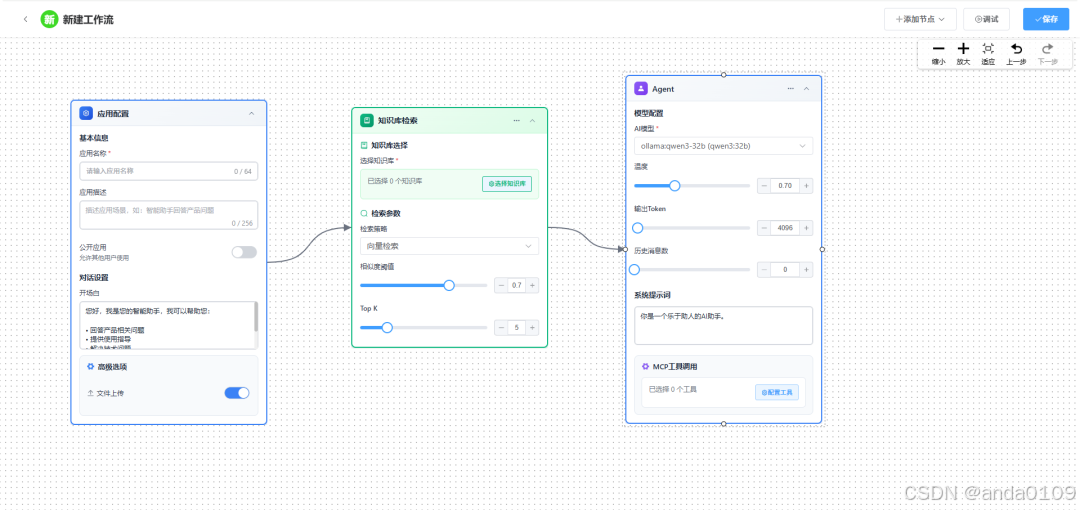
Task: Click the 应用配置 node icon
Action: (x=86, y=113)
